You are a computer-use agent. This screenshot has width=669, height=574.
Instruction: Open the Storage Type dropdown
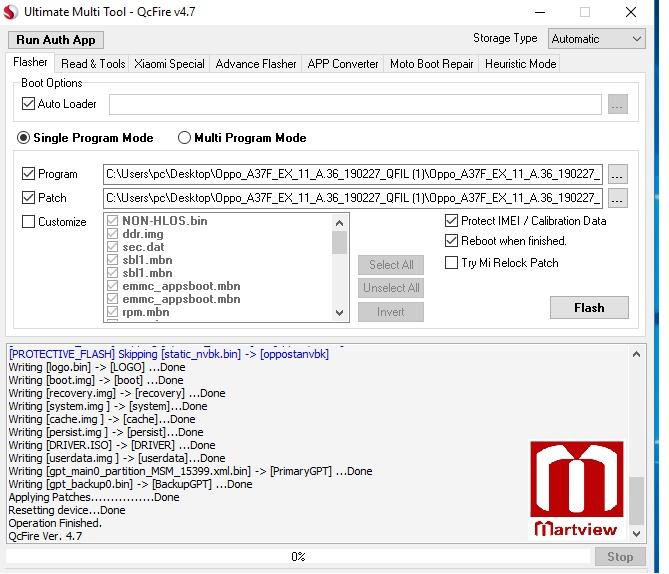click(596, 39)
